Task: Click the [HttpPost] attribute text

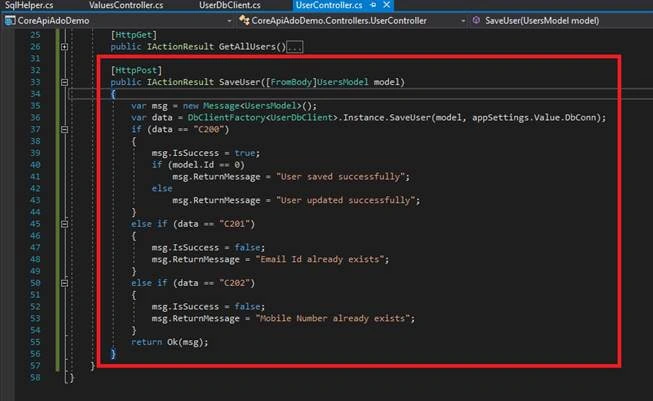Action: [x=136, y=70]
